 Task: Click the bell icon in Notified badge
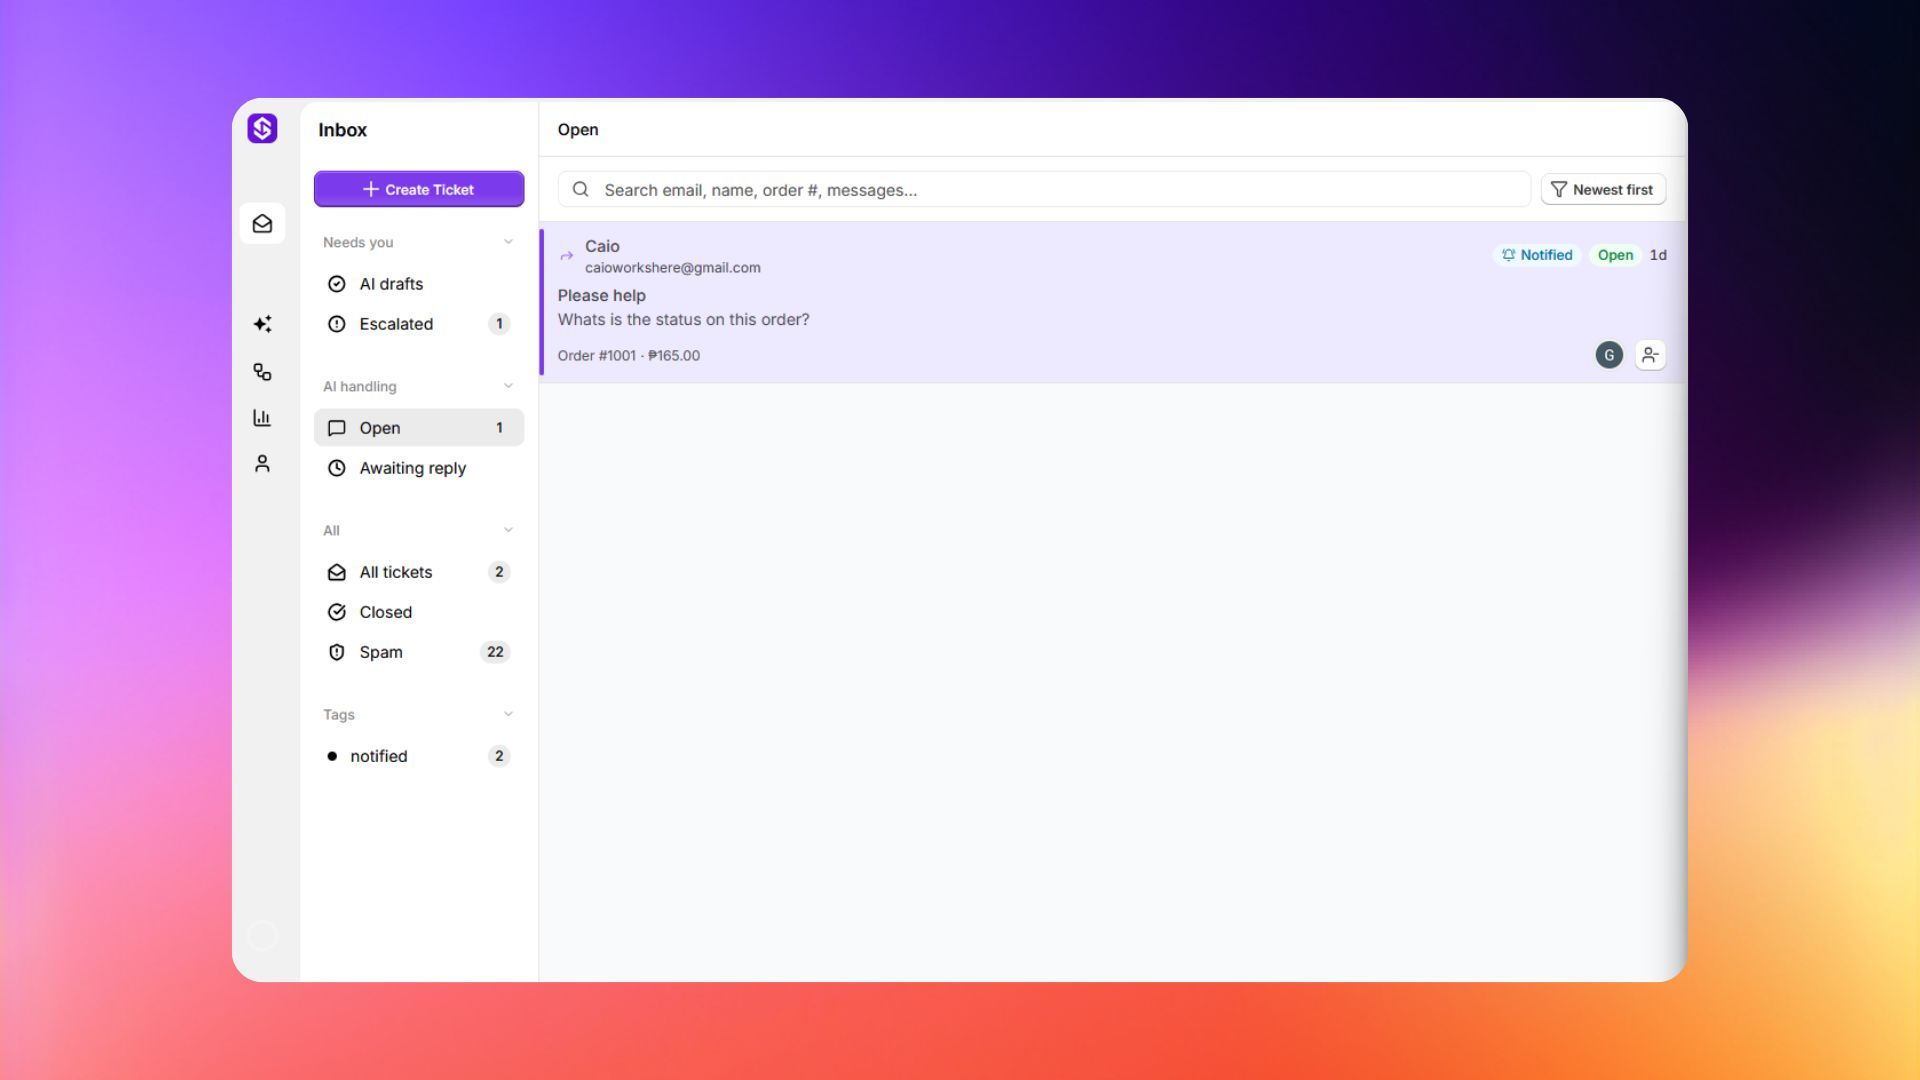1508,255
